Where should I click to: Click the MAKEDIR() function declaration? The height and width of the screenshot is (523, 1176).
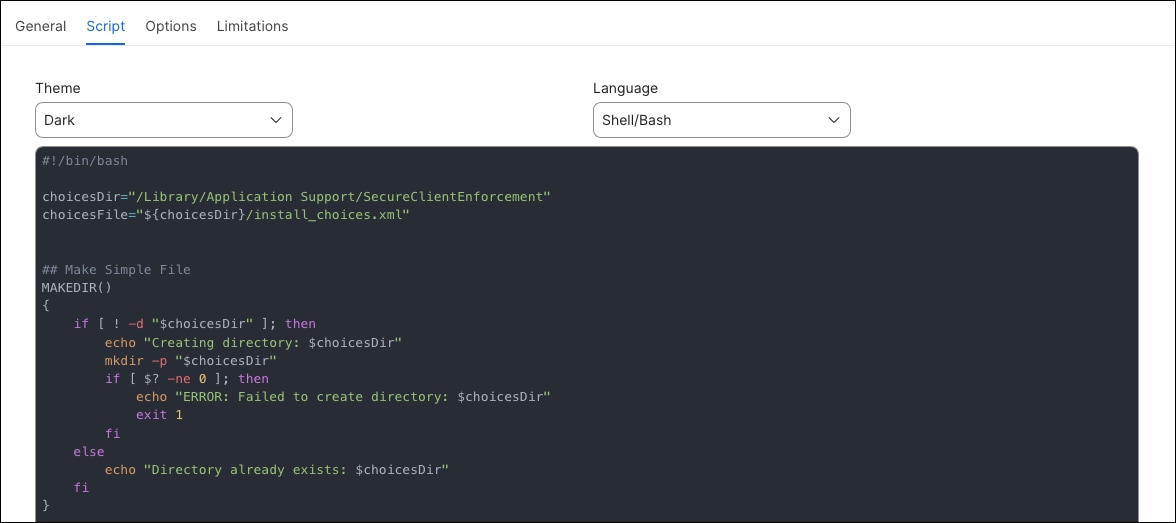click(x=76, y=287)
